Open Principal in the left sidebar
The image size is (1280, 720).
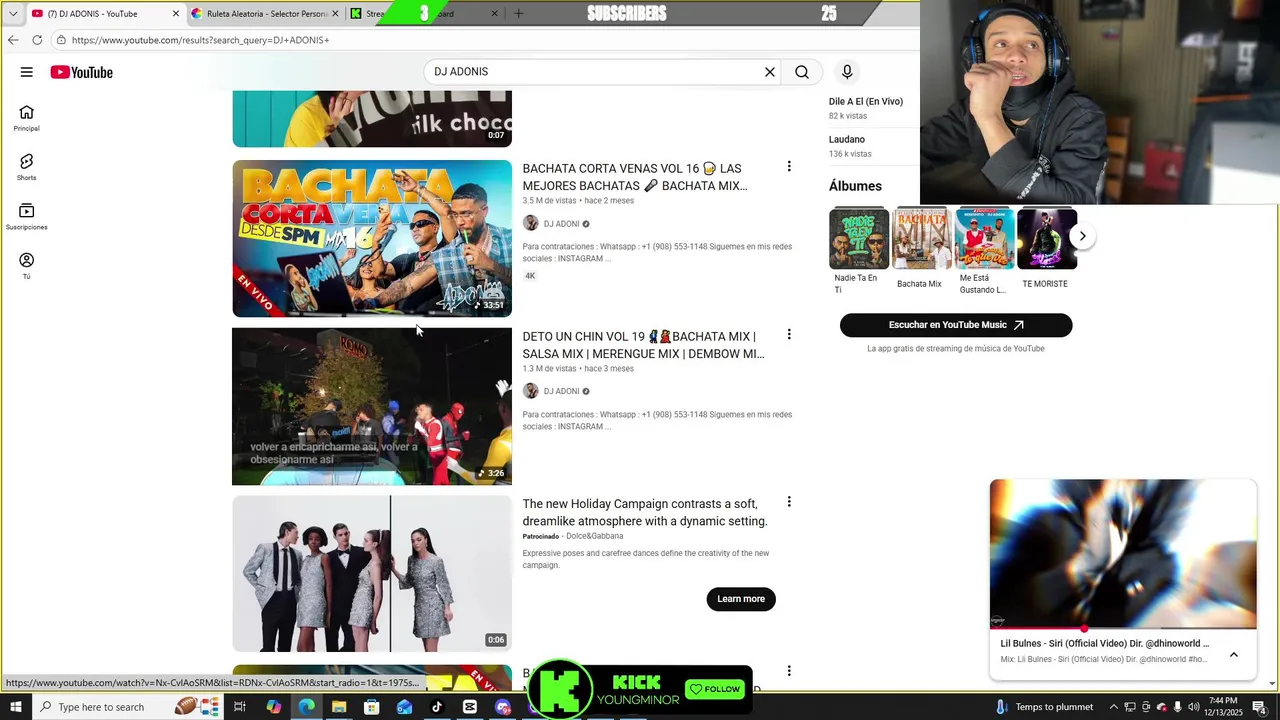pos(27,118)
